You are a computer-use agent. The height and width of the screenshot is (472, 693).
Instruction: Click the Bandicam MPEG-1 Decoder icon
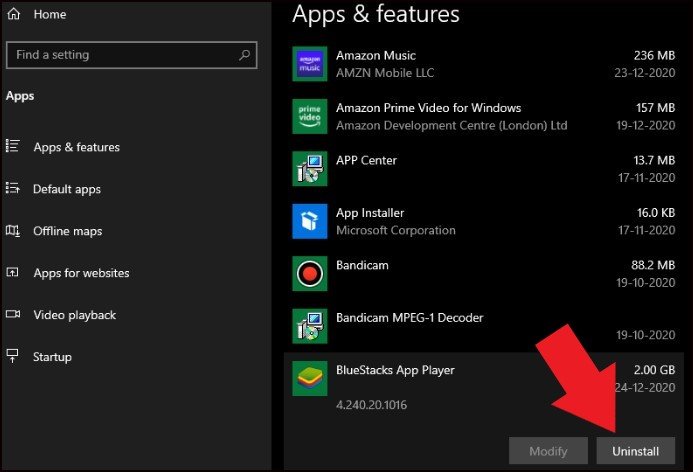pyautogui.click(x=310, y=326)
